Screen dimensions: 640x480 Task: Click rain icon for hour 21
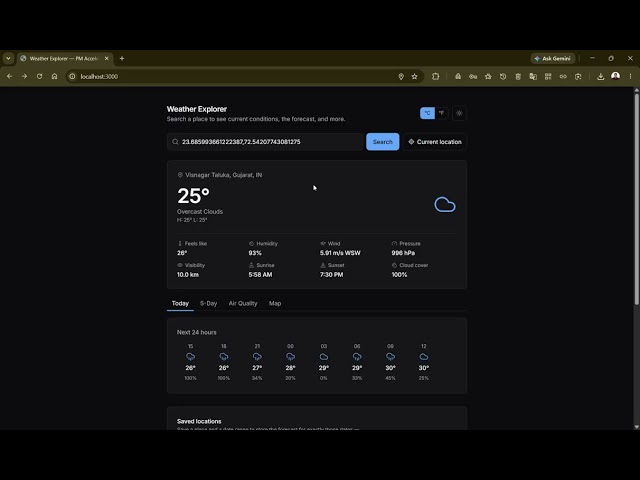[257, 357]
